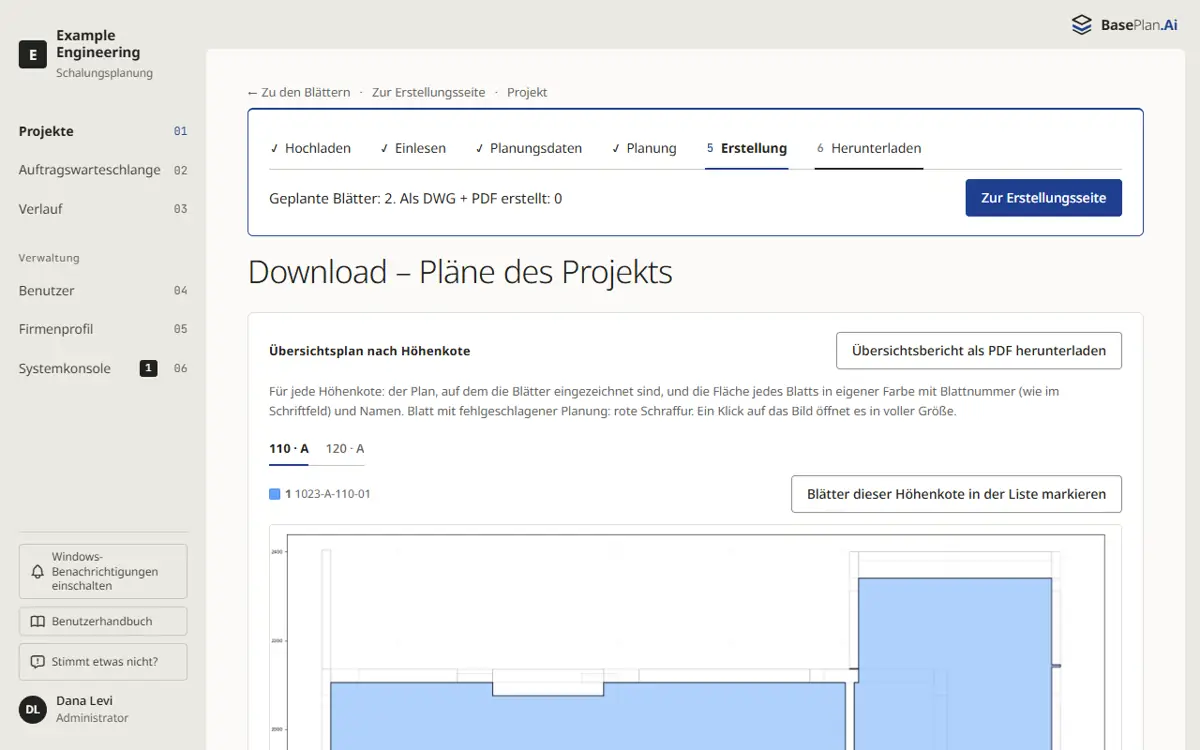Click the BasePlan.Ai logo icon
The height and width of the screenshot is (750, 1200).
click(1082, 25)
